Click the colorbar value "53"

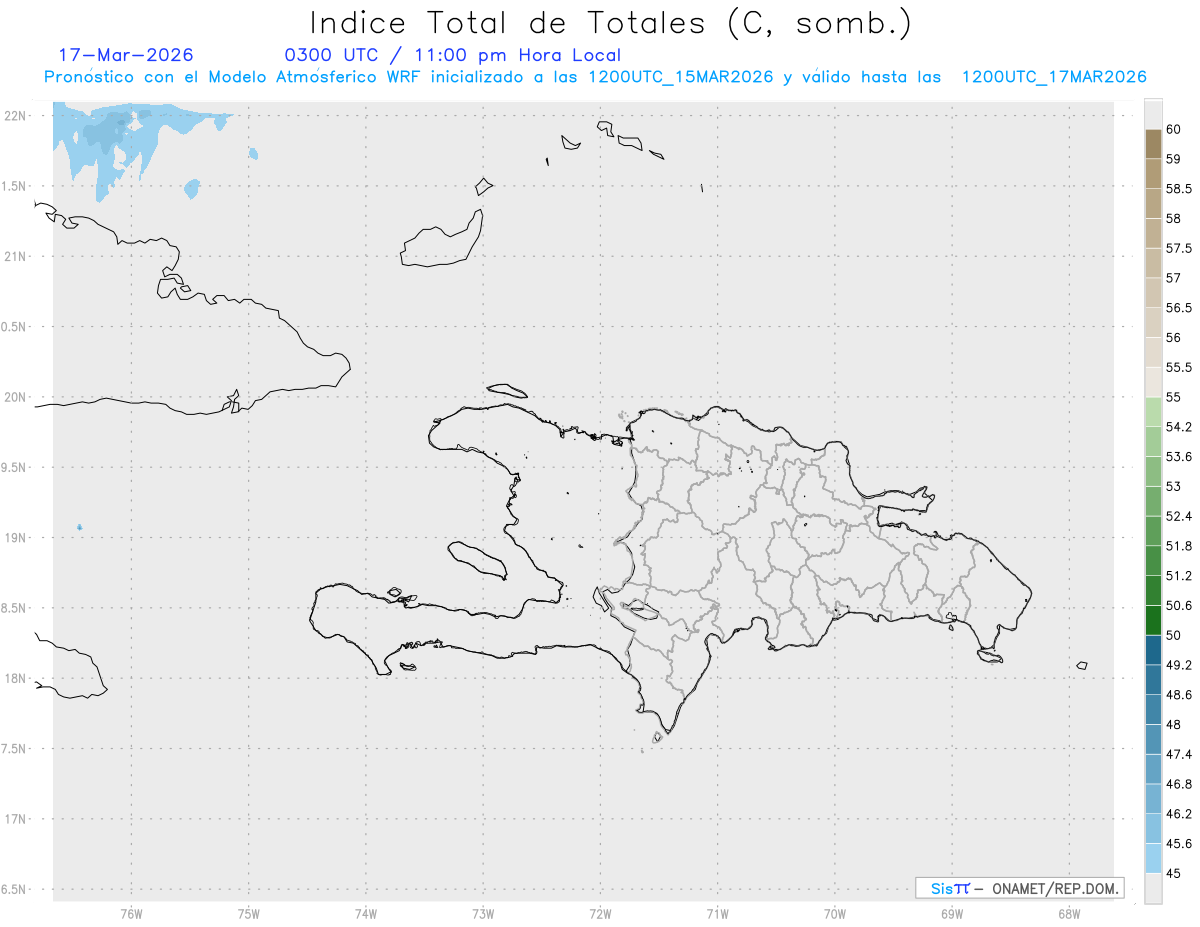1173,486
